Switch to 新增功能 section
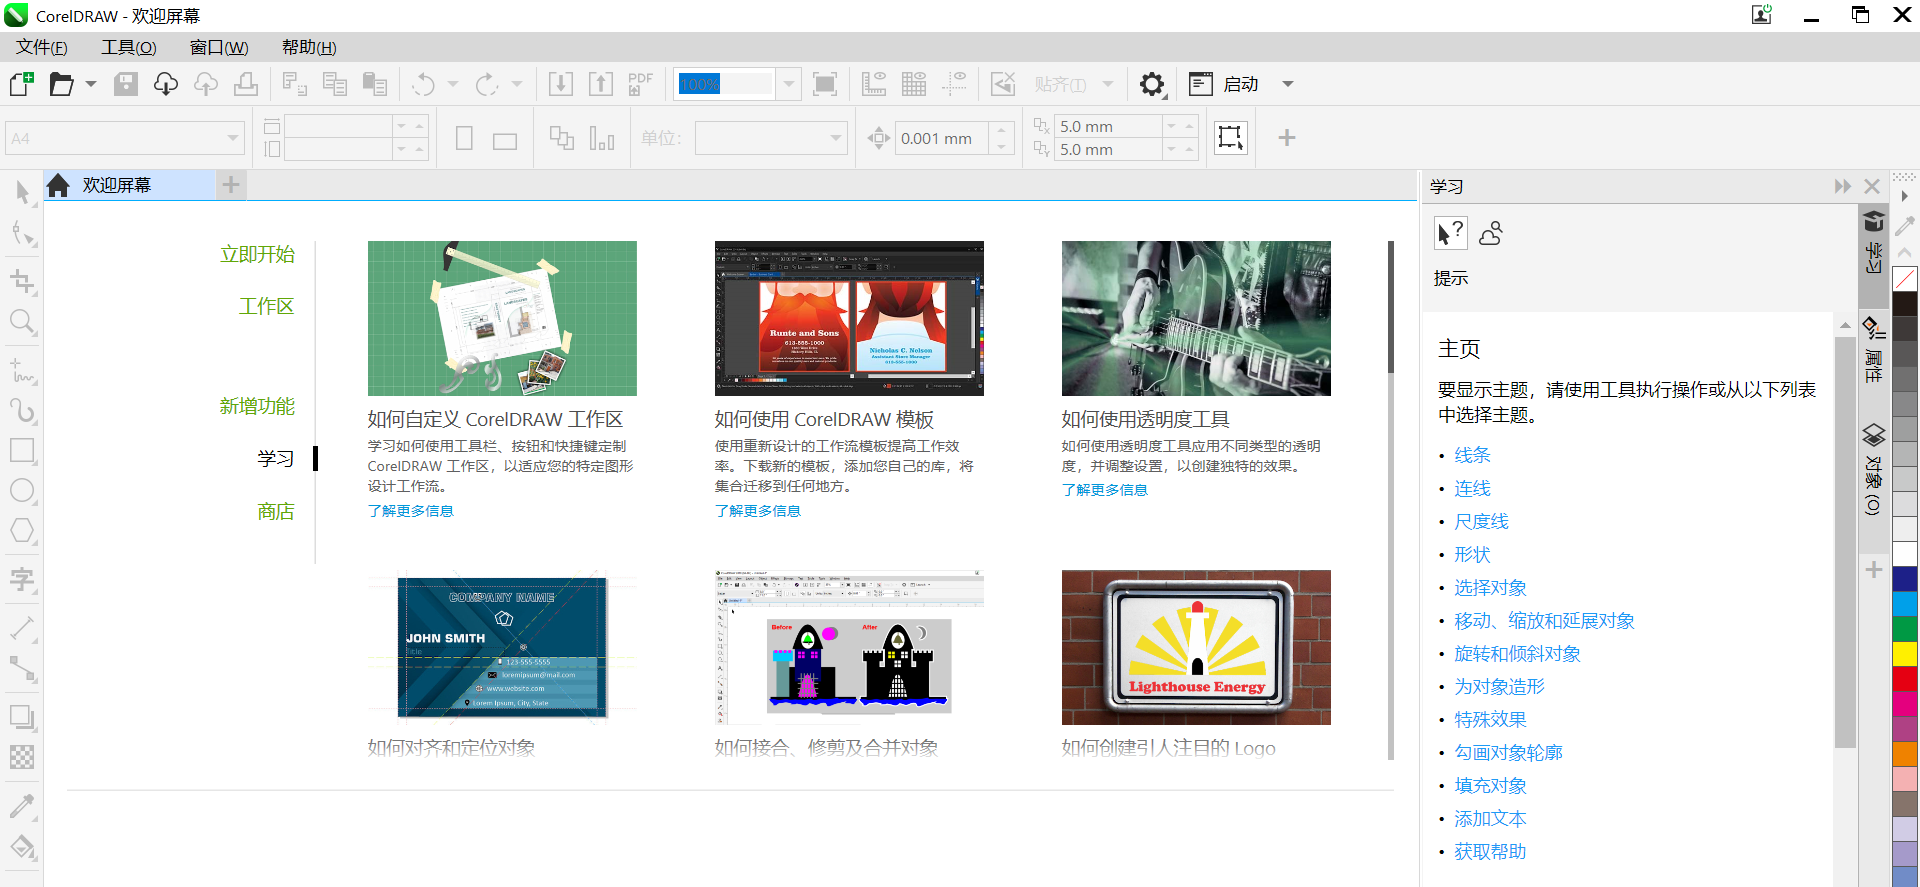This screenshot has height=887, width=1920. (257, 406)
